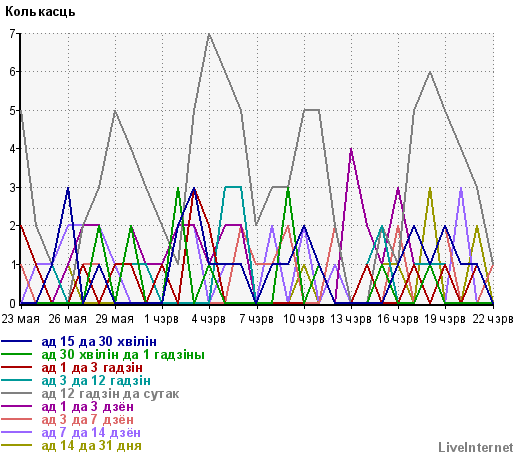Screen dimensions: 520x457
Task: Click y-axis value 6
Action: 12,72
